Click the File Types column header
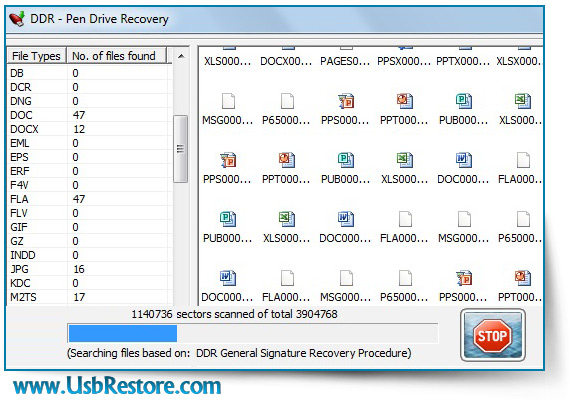 coord(36,56)
